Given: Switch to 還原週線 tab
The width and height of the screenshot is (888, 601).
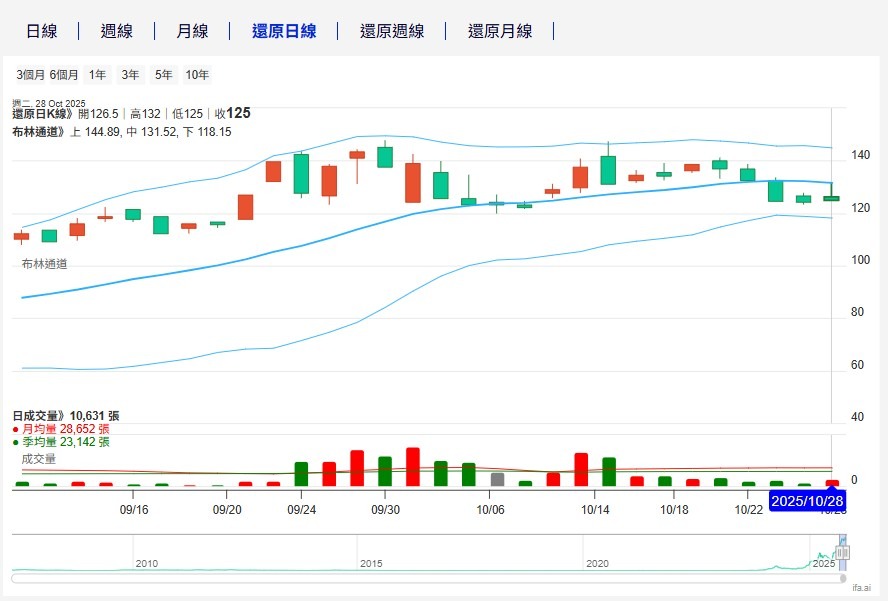Looking at the screenshot, I should point(392,31).
